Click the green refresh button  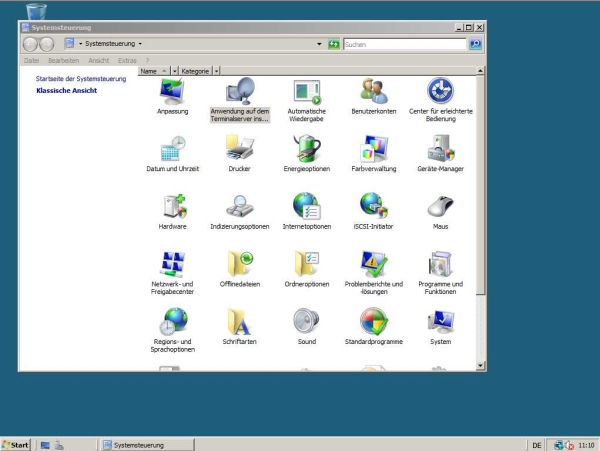coord(334,44)
